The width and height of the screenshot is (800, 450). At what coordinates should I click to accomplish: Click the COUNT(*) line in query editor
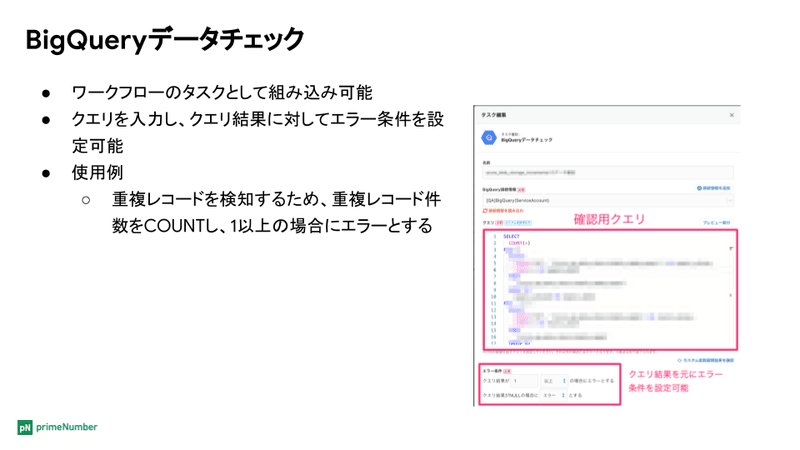519,243
